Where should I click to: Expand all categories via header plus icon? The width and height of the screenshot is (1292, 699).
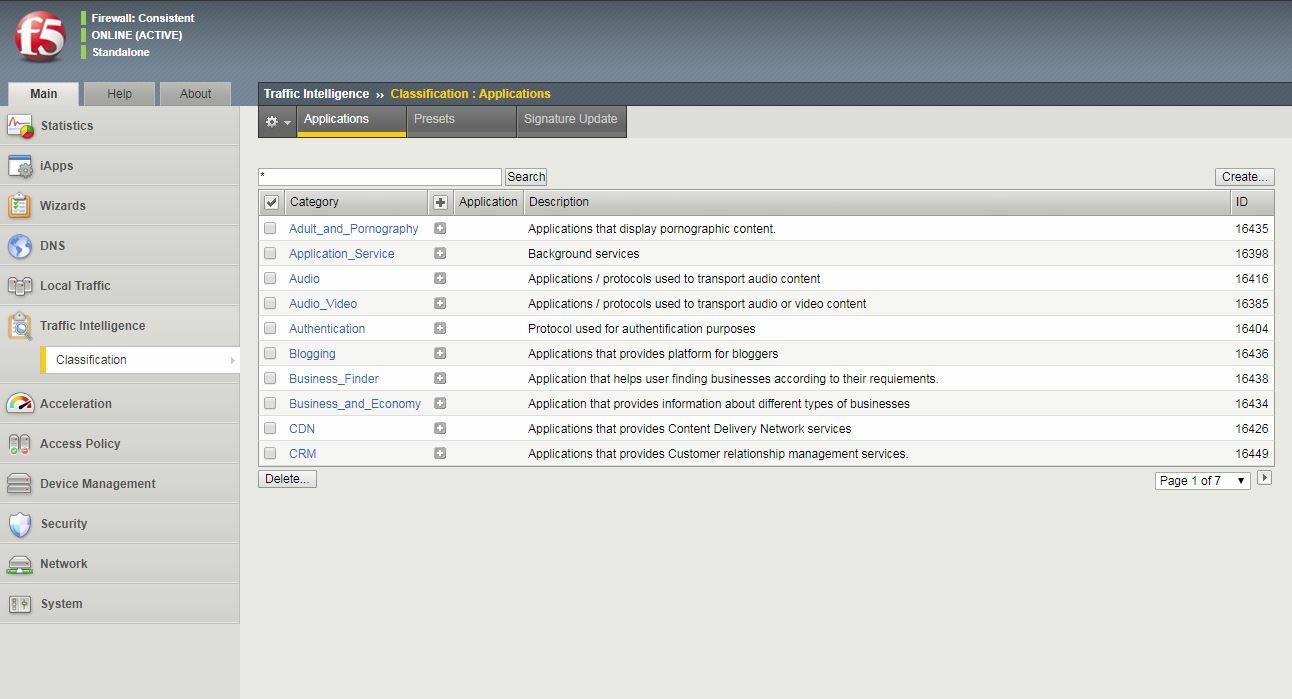pyautogui.click(x=440, y=202)
